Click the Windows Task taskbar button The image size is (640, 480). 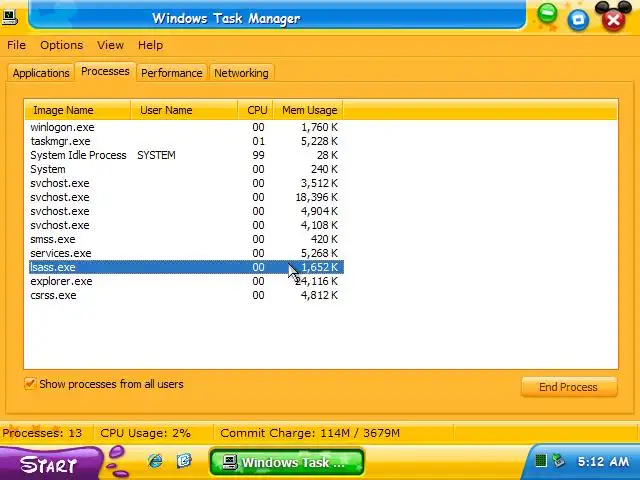pyautogui.click(x=287, y=462)
